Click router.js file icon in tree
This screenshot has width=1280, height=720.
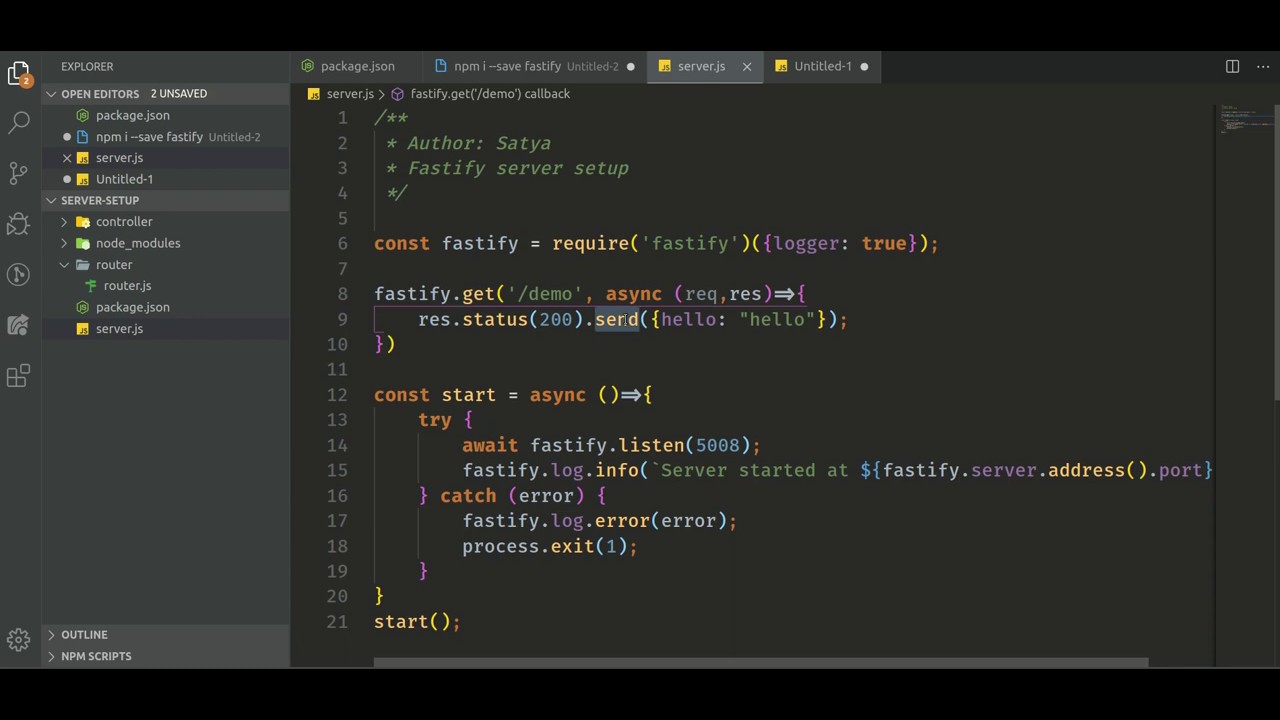tap(90, 286)
